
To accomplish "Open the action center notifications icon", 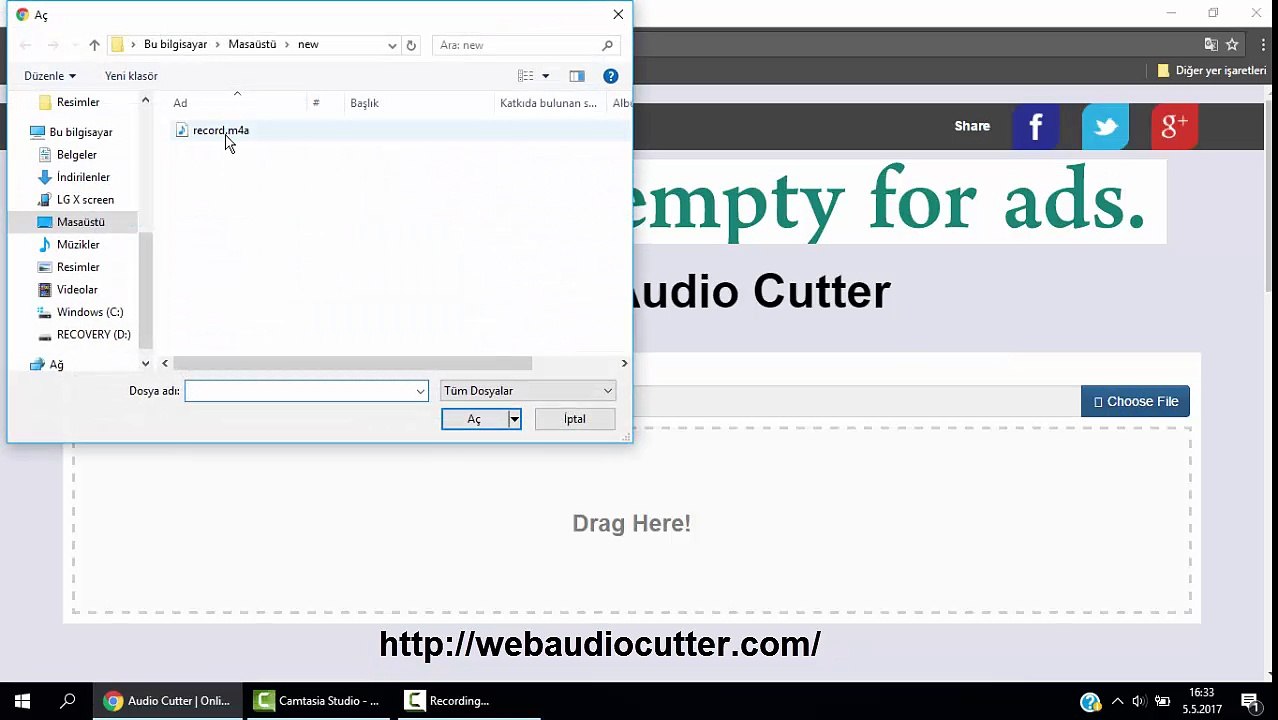I will click(1249, 701).
